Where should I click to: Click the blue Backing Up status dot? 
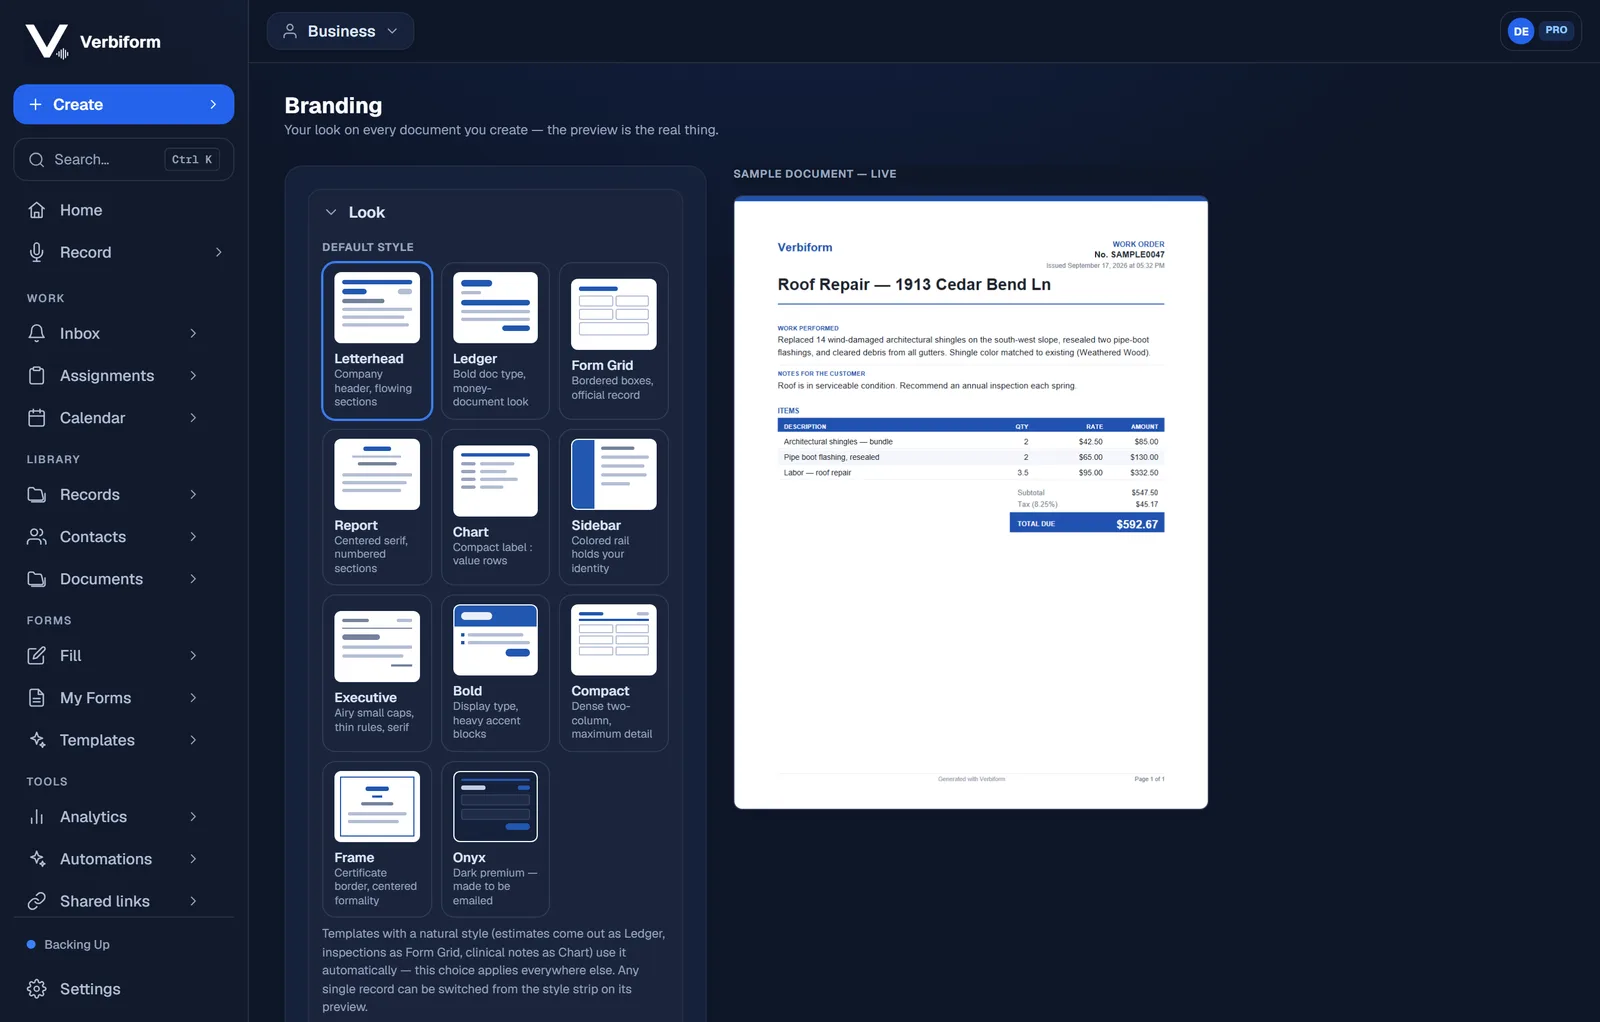pos(31,944)
